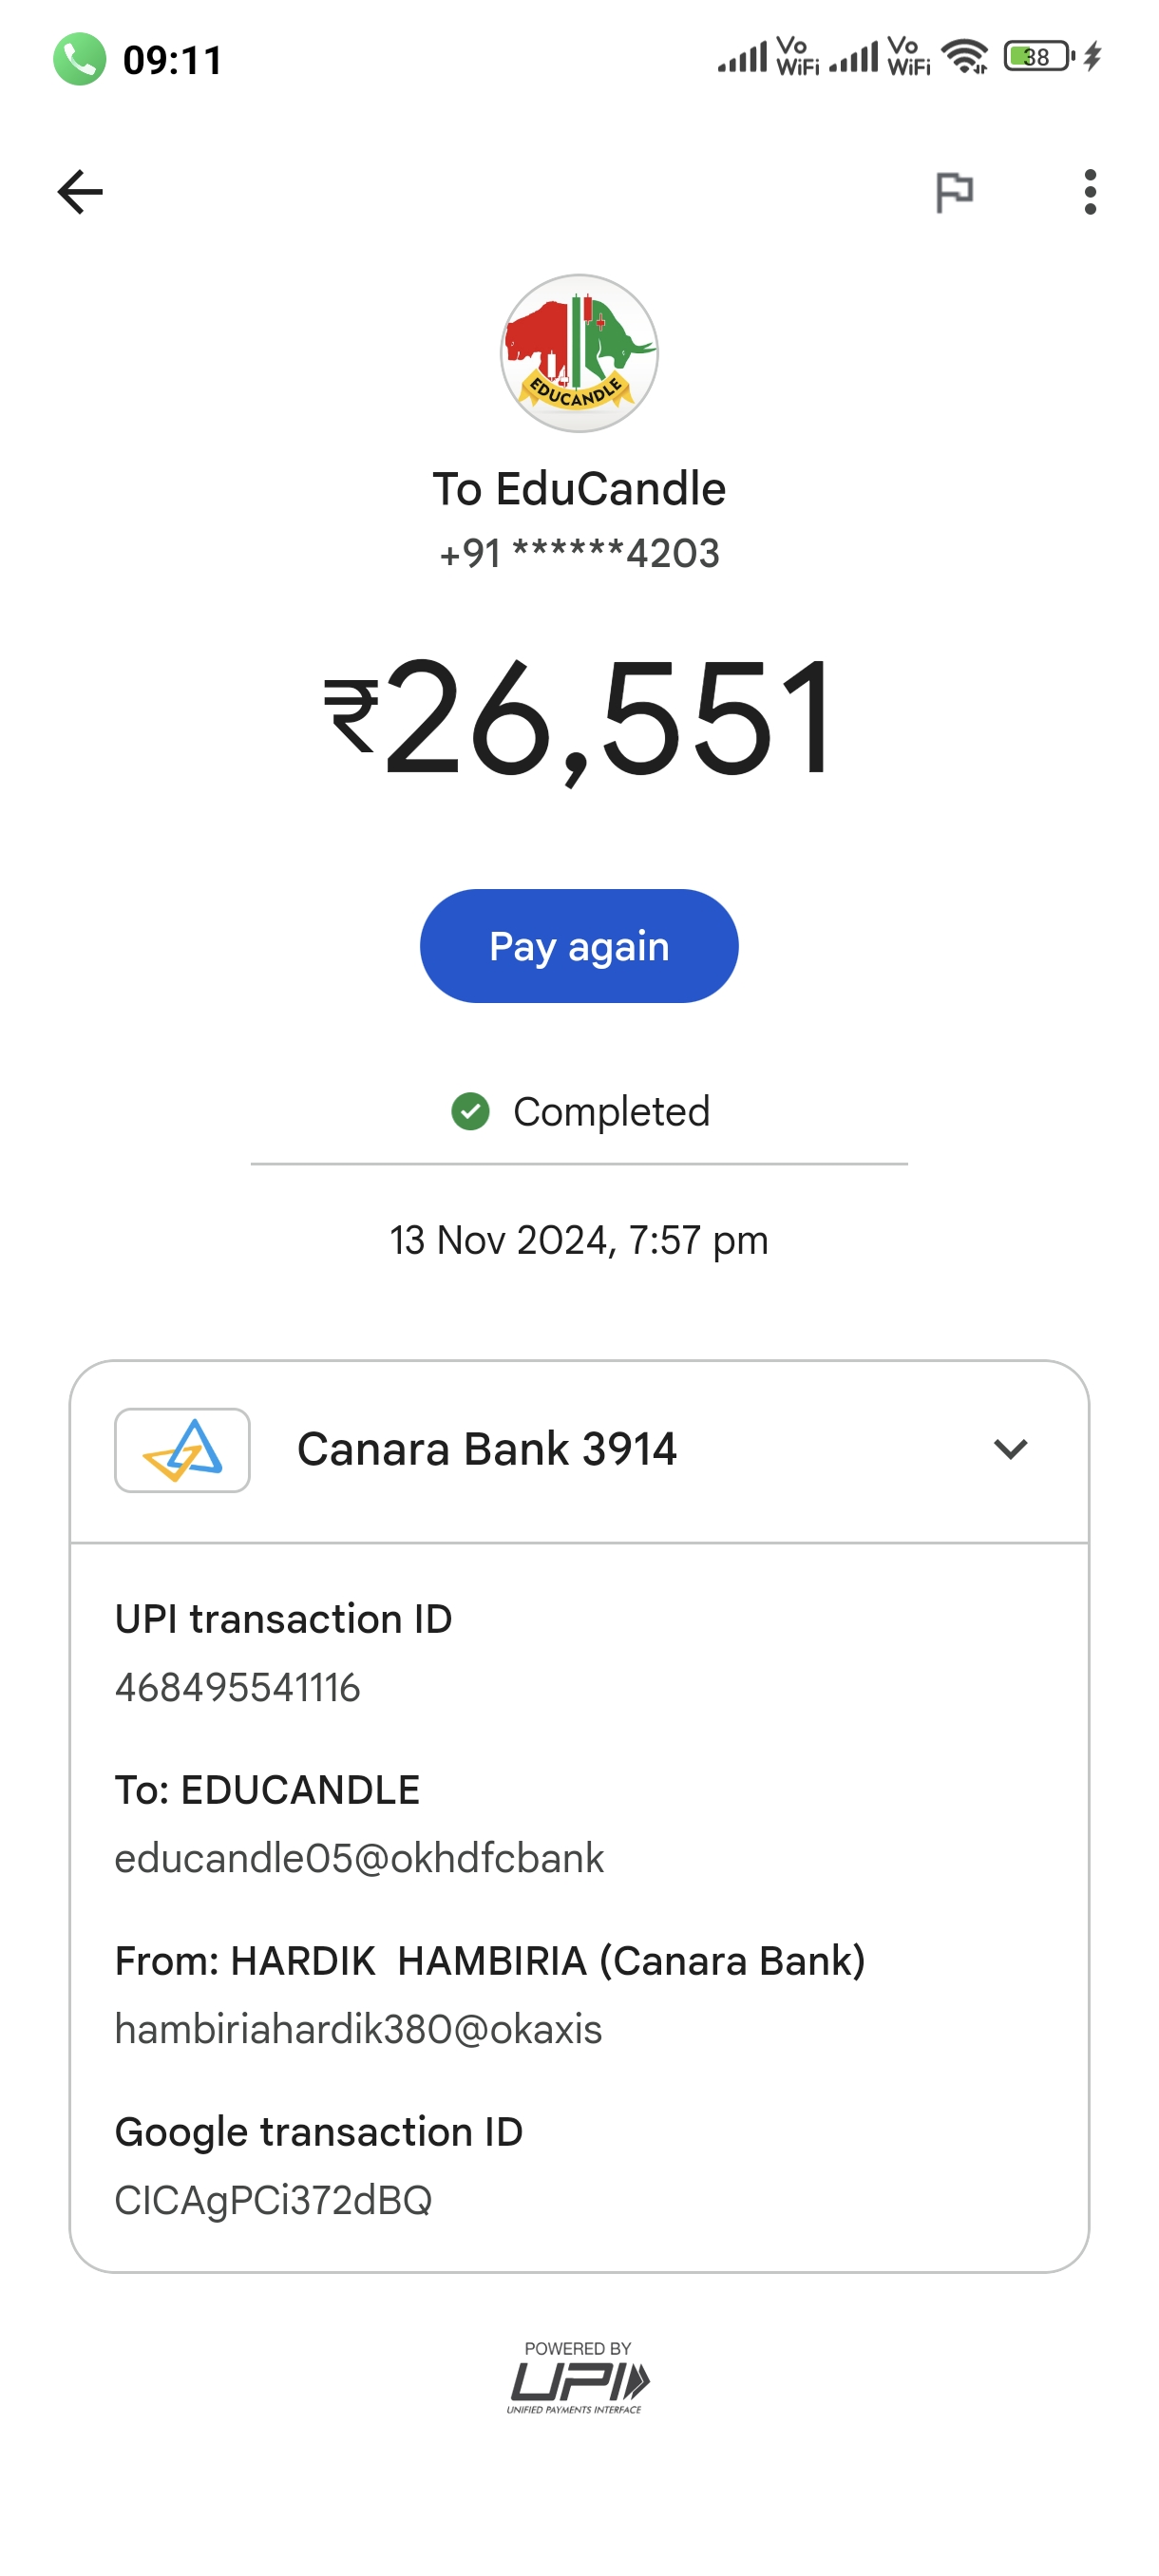Tap the back arrow icon
This screenshot has height=2576, width=1159.
(x=80, y=192)
